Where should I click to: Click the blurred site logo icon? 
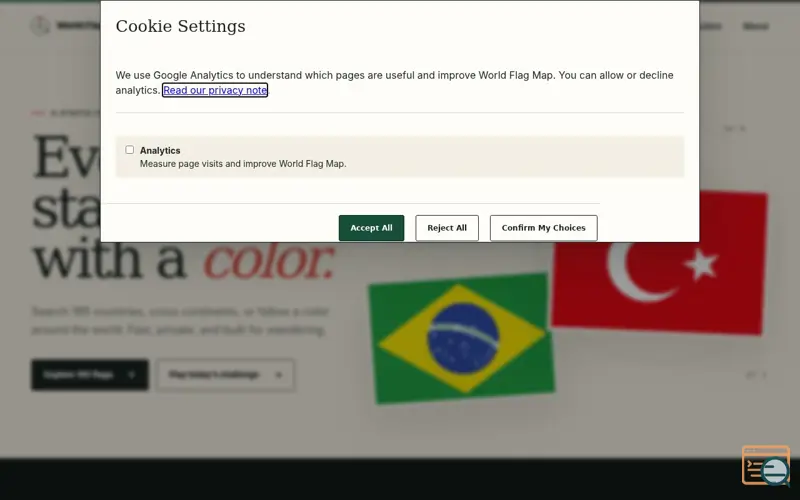tap(40, 26)
